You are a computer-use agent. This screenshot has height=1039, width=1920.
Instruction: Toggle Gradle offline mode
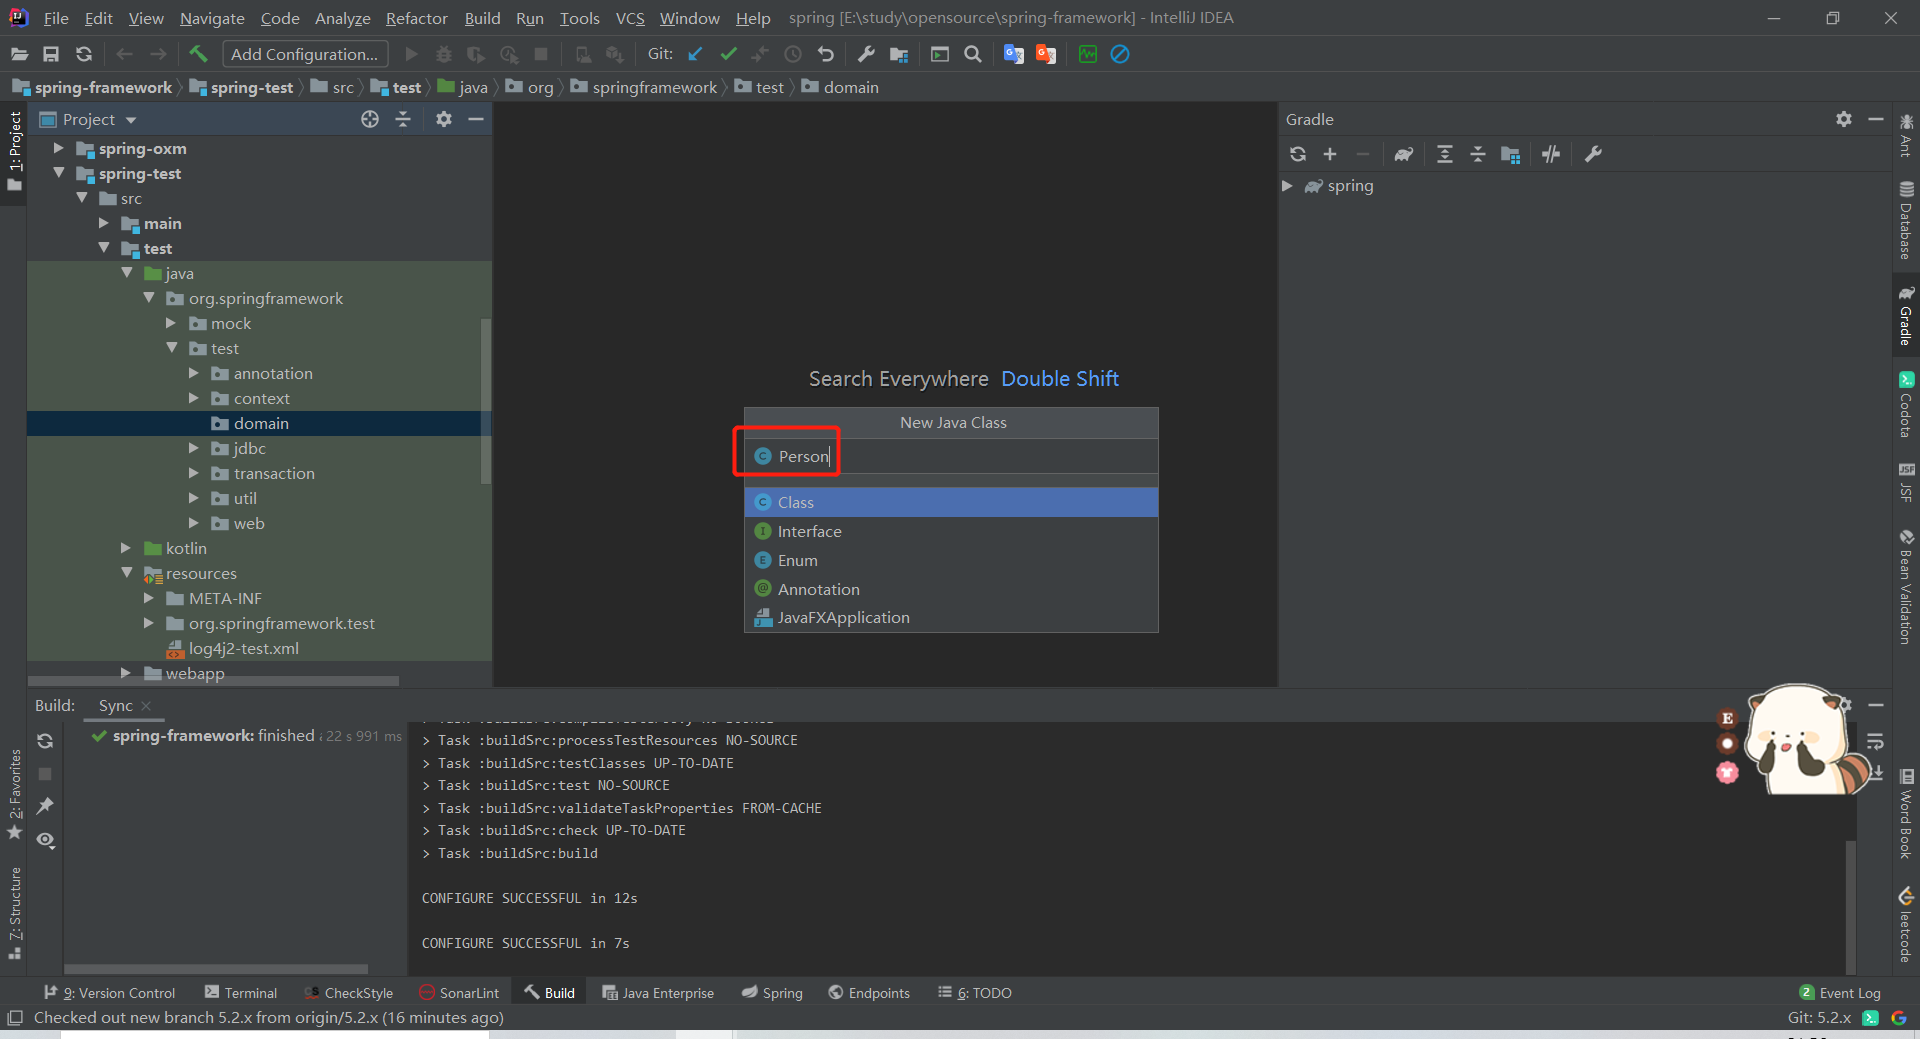(x=1551, y=154)
